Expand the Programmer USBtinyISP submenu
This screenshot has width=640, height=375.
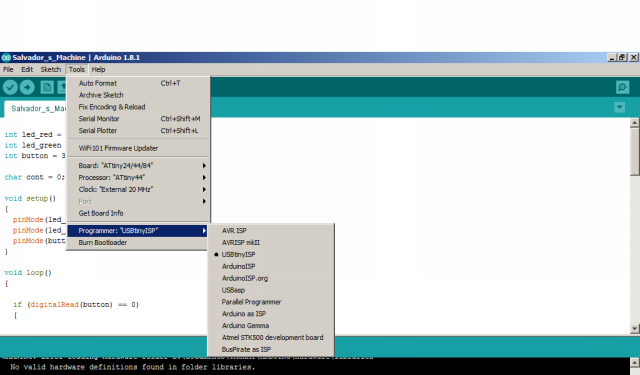pos(138,231)
